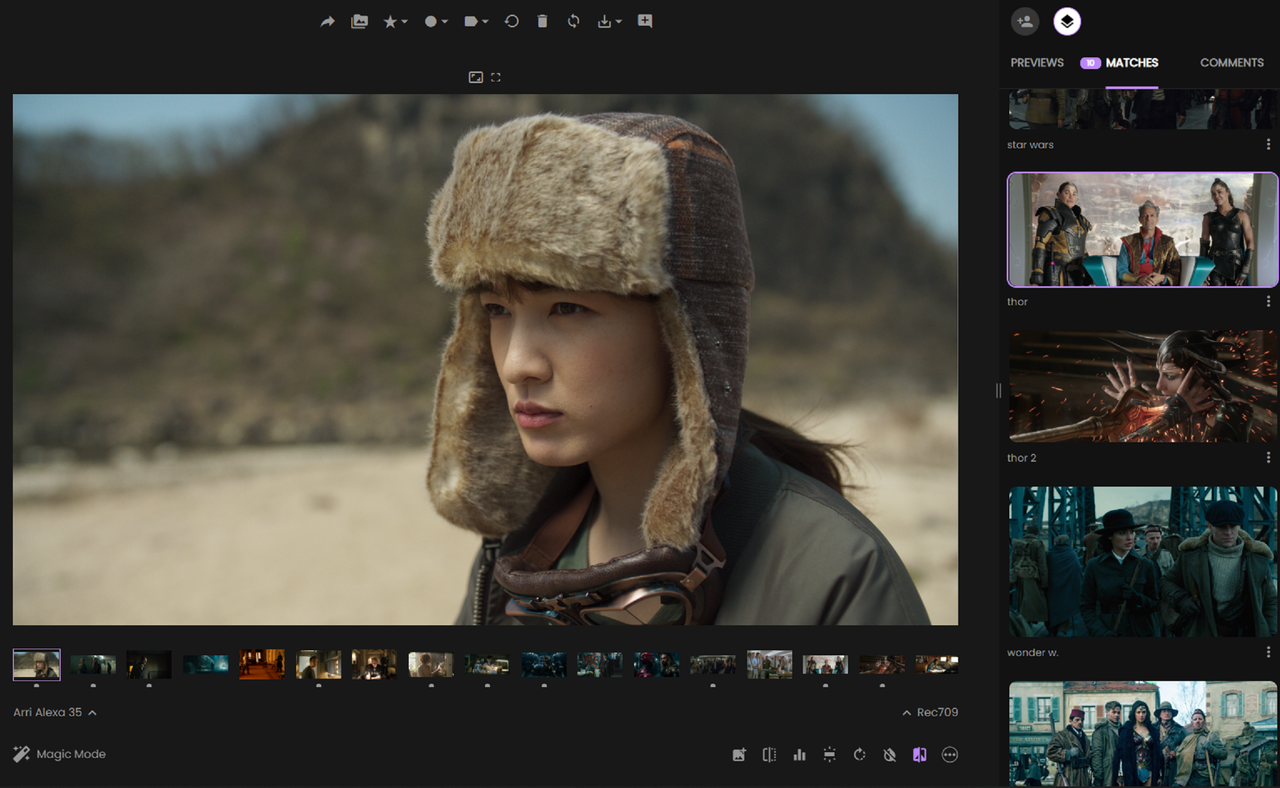This screenshot has width=1280, height=788.
Task: Click the fit-to-frame icon above the viewer
Action: [476, 77]
